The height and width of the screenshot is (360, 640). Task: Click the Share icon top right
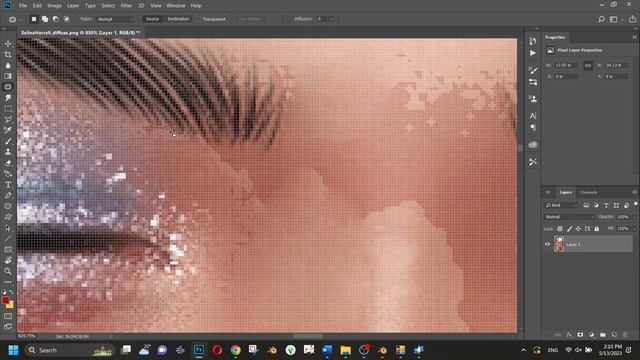[x=632, y=19]
